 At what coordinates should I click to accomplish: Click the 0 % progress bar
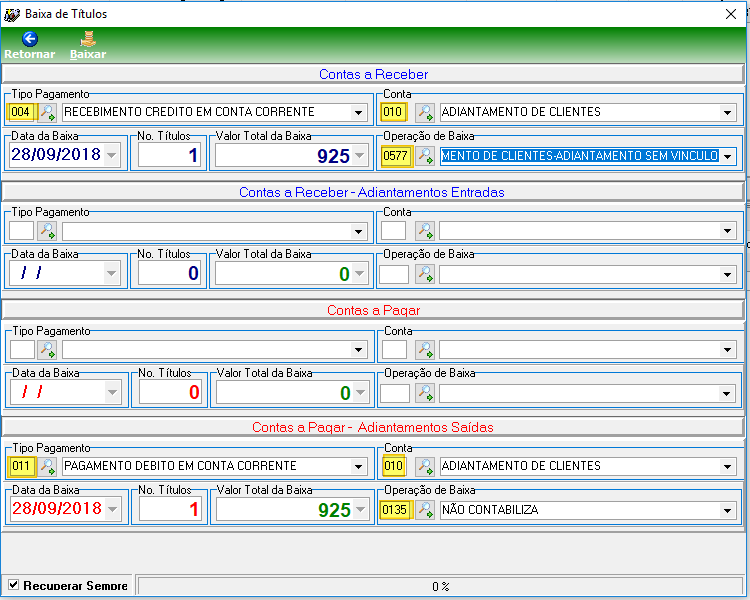[x=440, y=586]
